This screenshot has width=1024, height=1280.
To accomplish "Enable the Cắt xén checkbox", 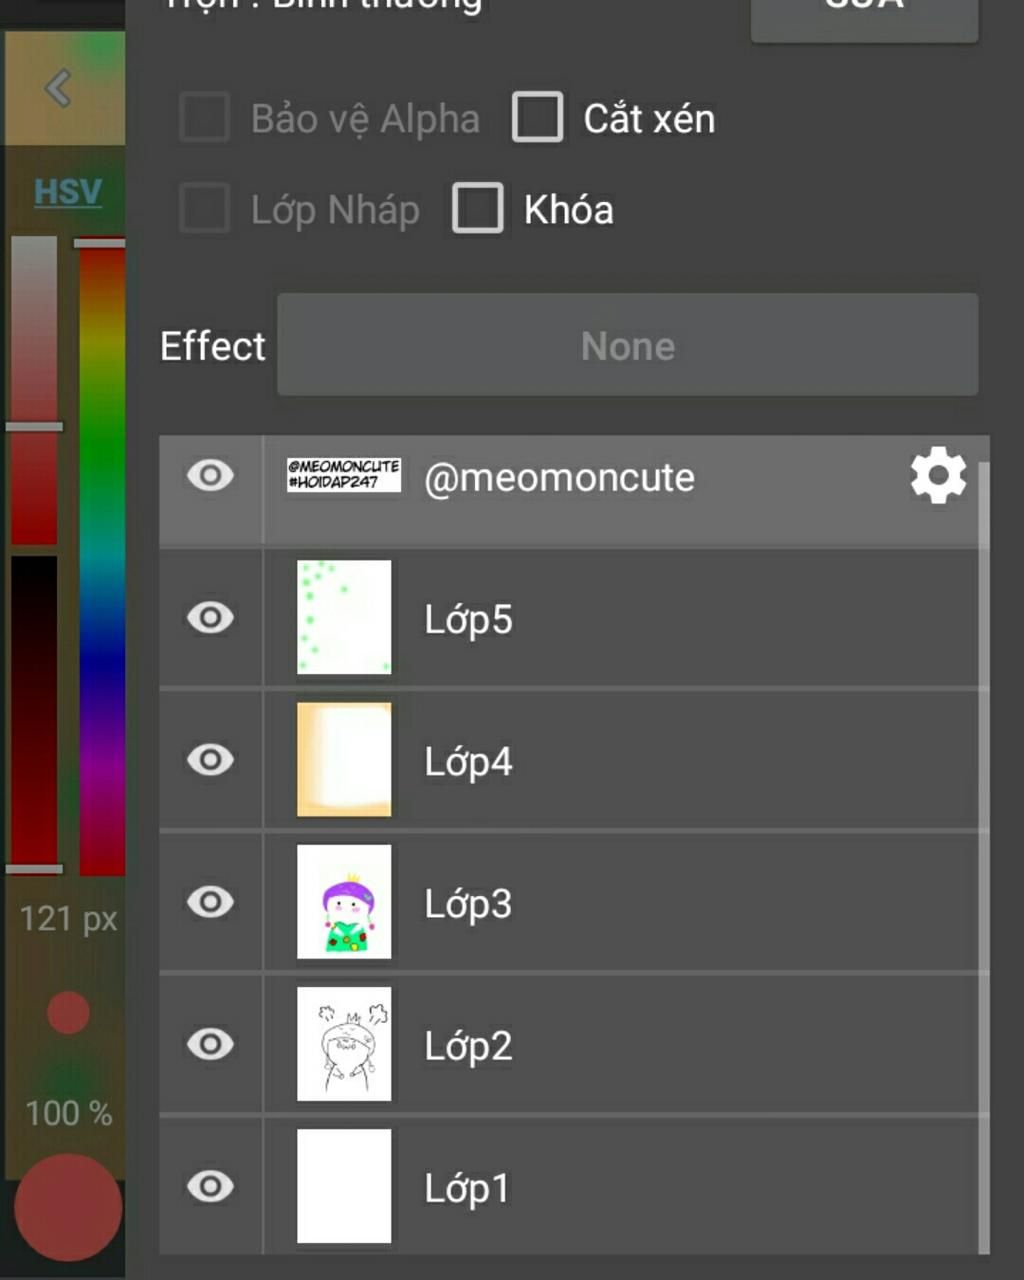I will [538, 118].
